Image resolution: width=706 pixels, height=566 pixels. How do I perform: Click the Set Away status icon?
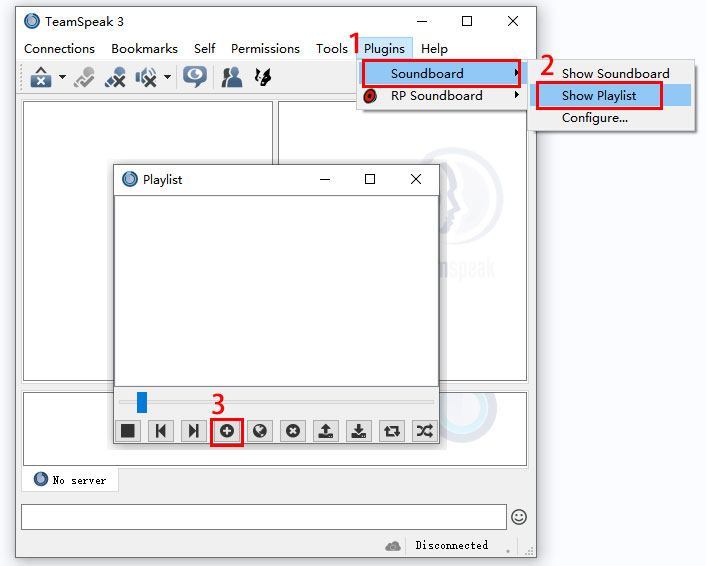(195, 77)
